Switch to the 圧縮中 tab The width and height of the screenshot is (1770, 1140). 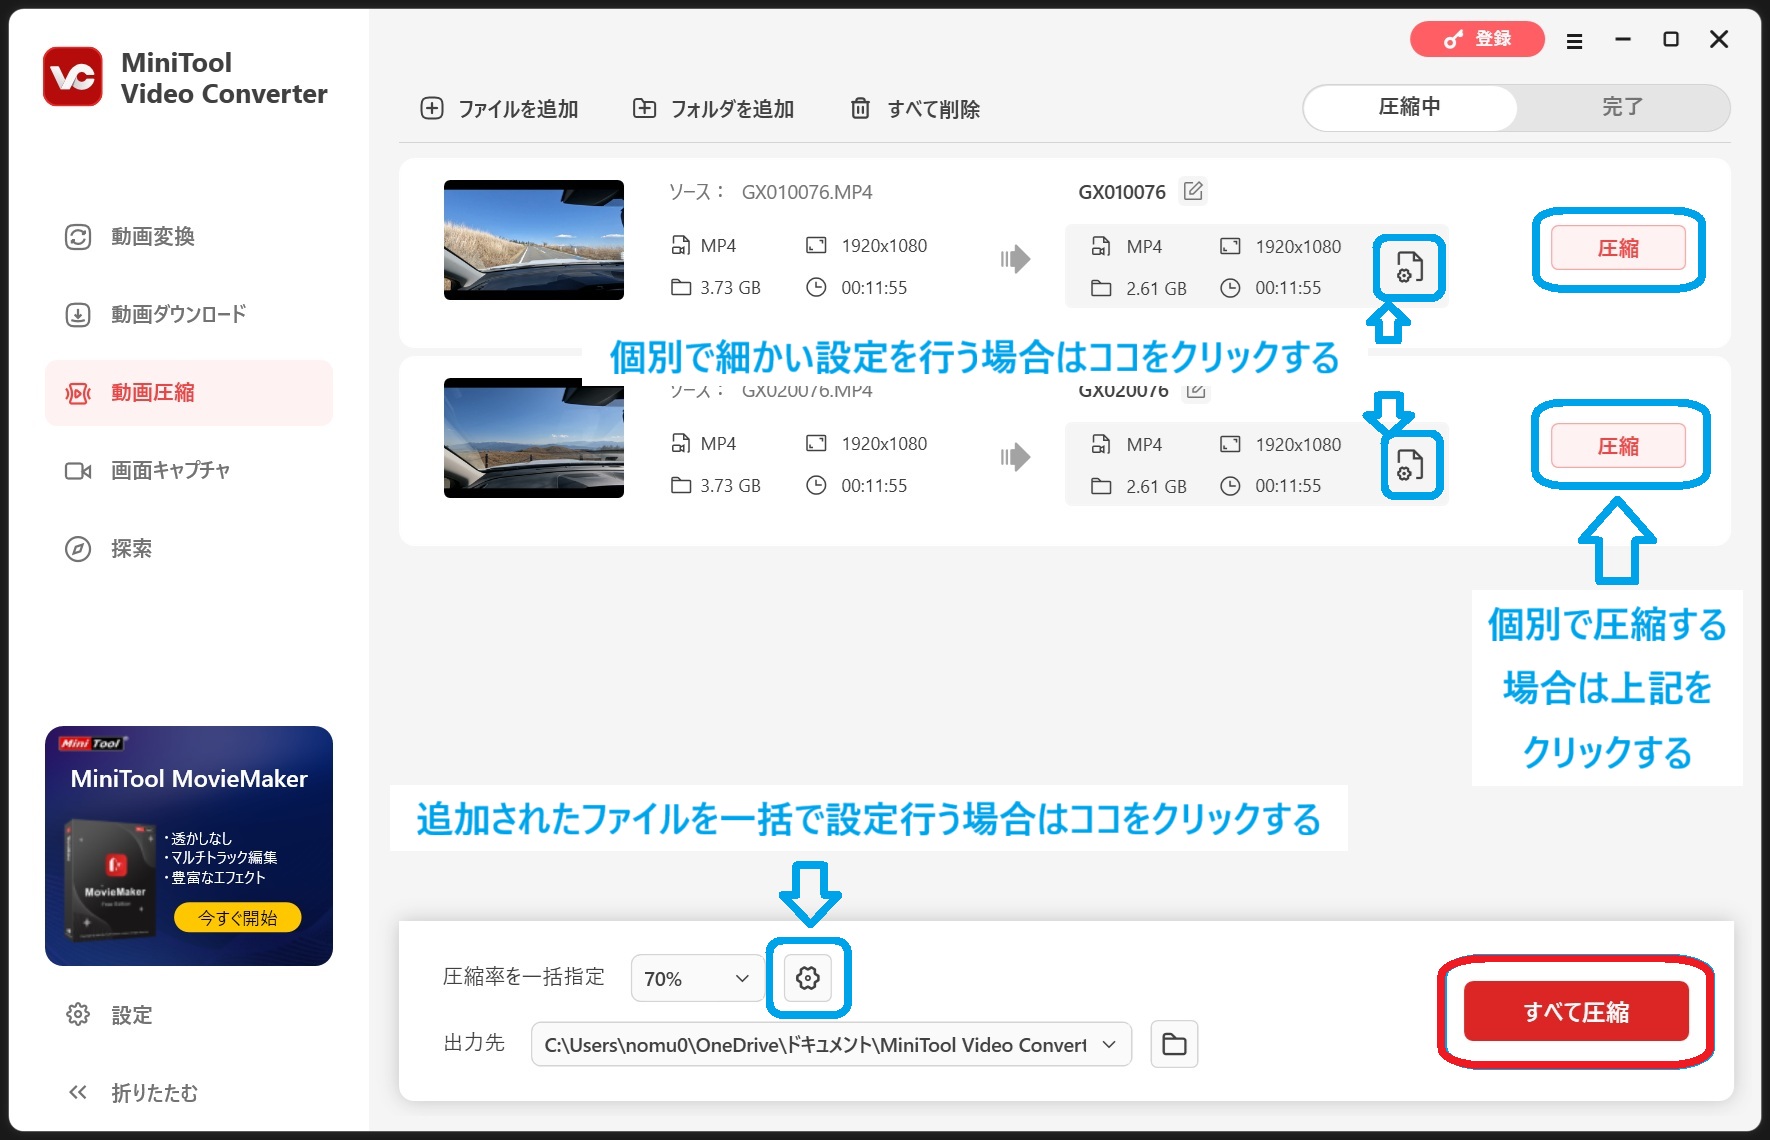pyautogui.click(x=1409, y=107)
